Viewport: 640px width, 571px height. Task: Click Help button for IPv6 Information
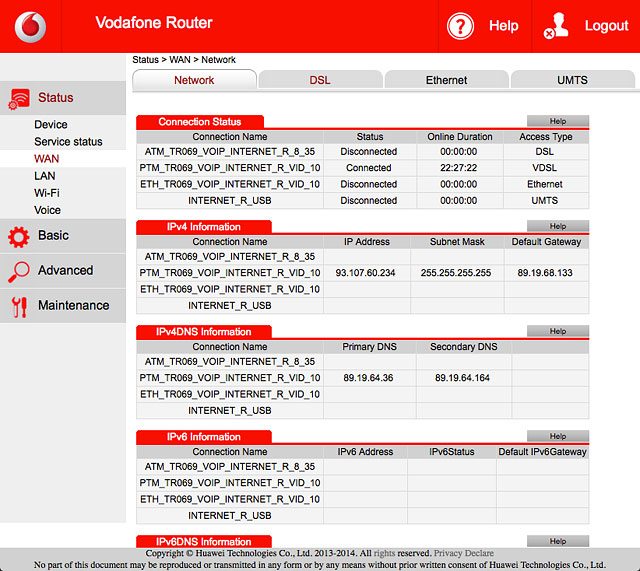click(x=558, y=436)
